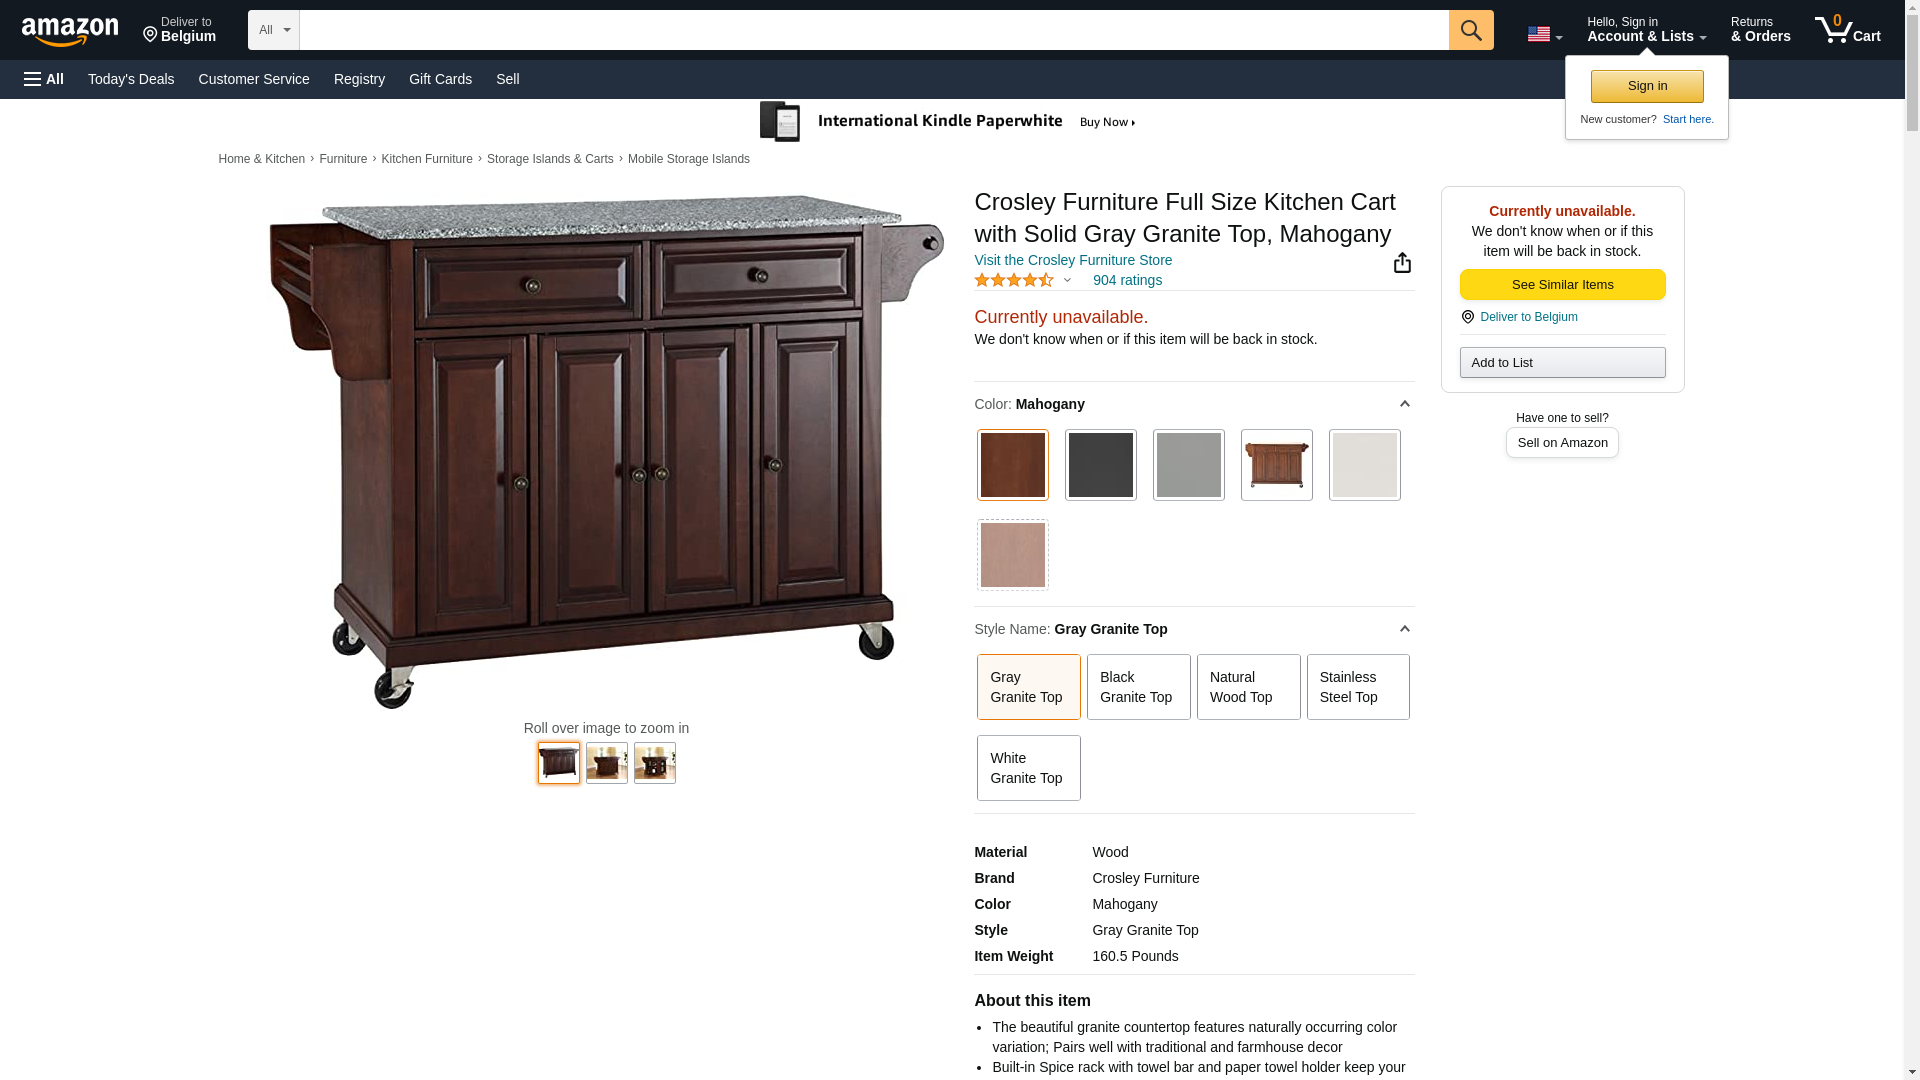Click the share icon near title
The image size is (1920, 1080).
1402,263
